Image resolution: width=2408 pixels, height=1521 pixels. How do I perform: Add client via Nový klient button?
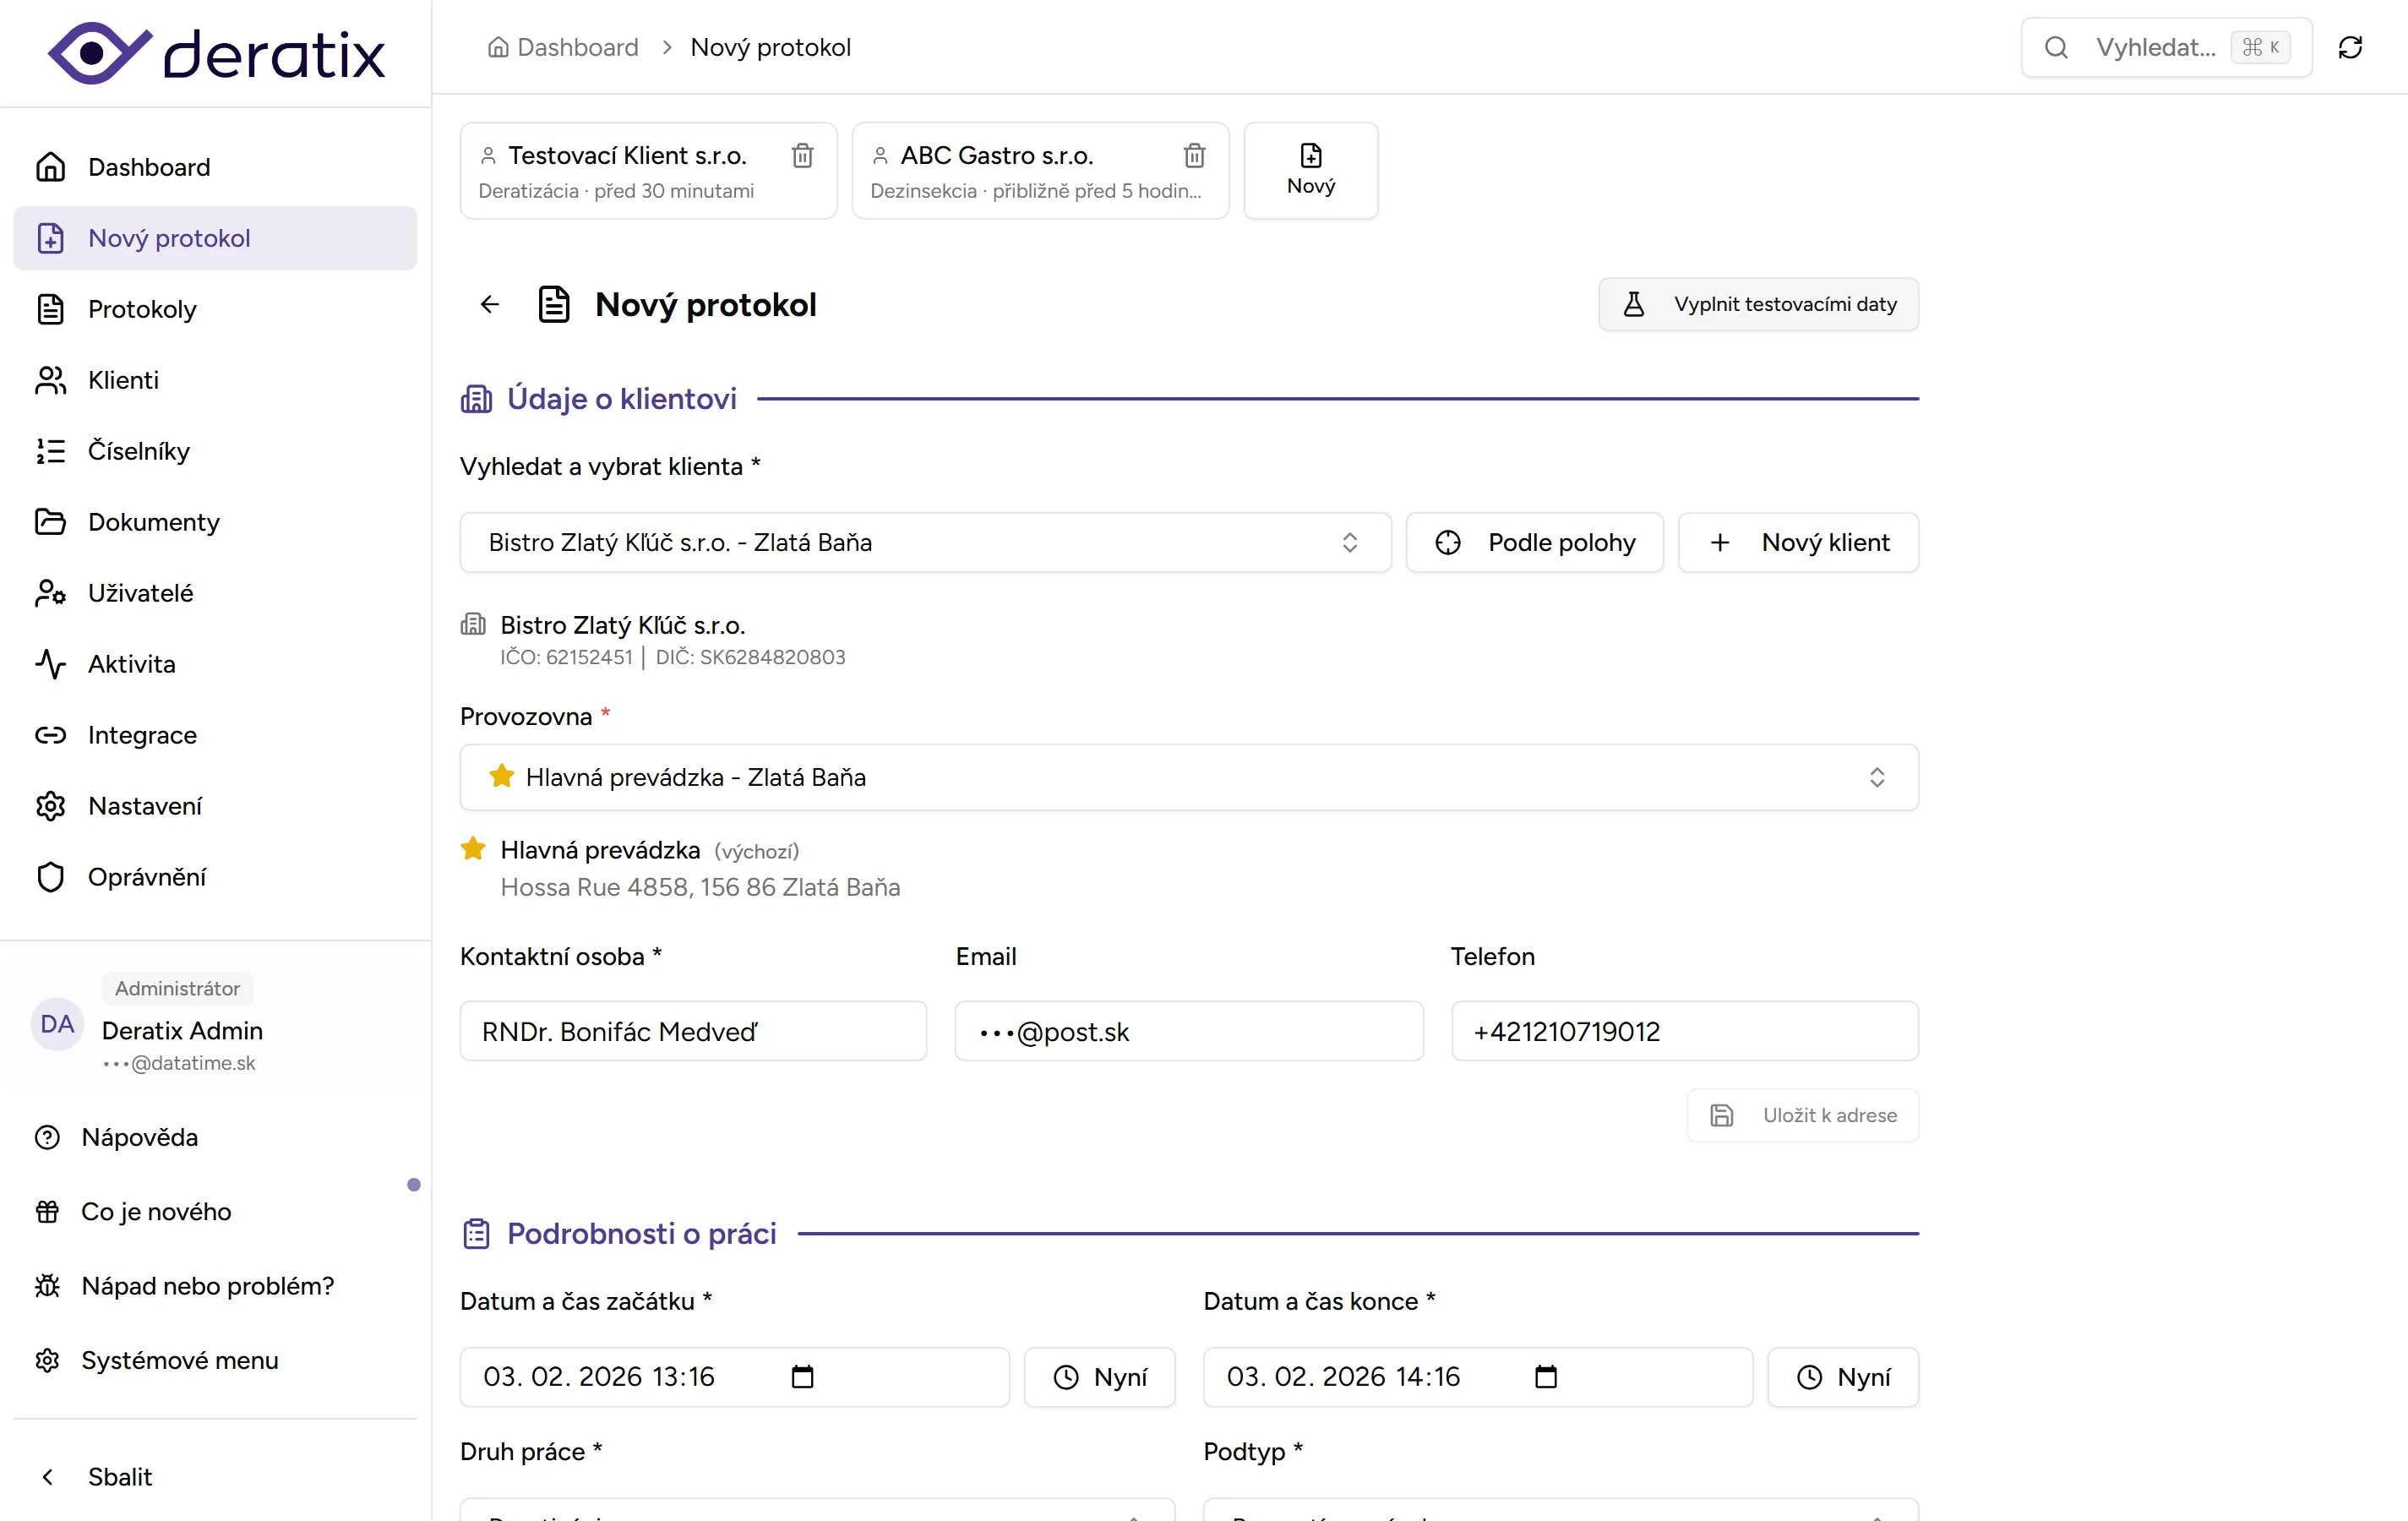(1798, 542)
